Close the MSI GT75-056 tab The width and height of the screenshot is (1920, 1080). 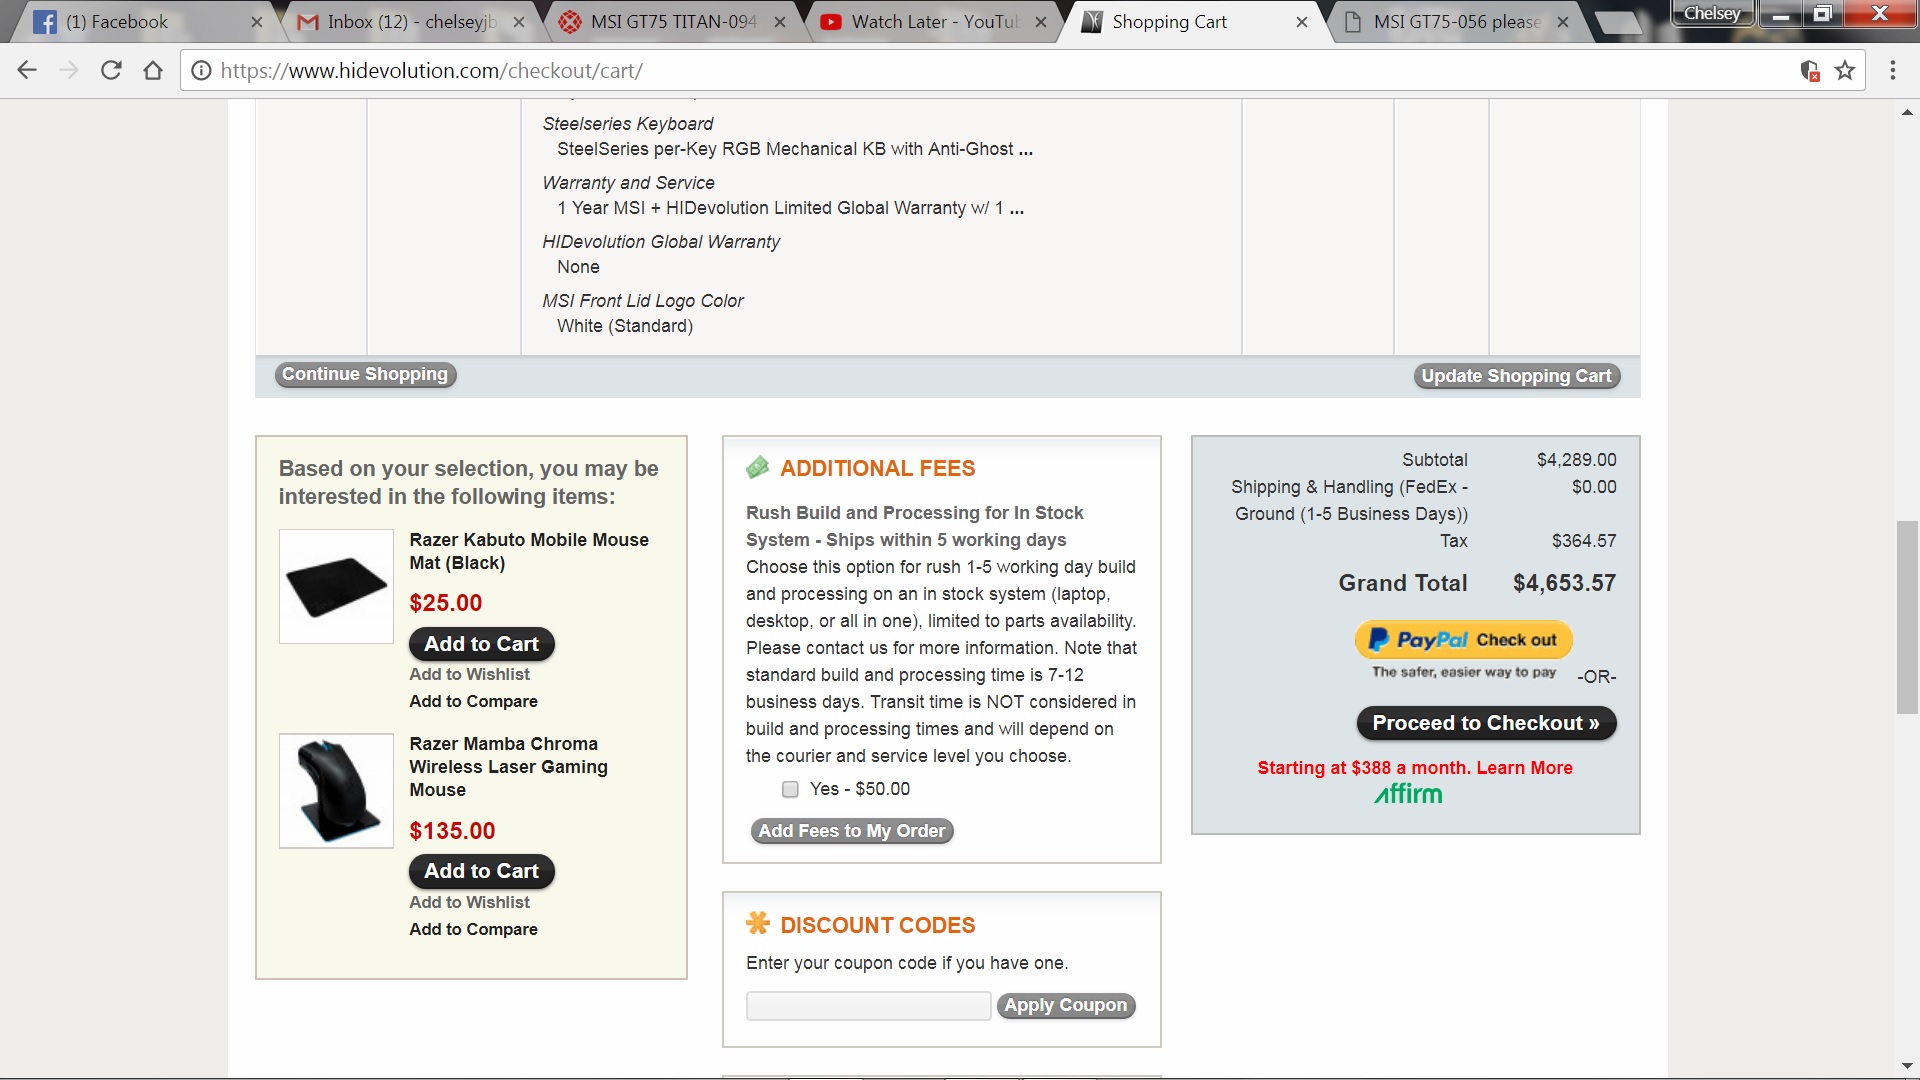click(1563, 22)
